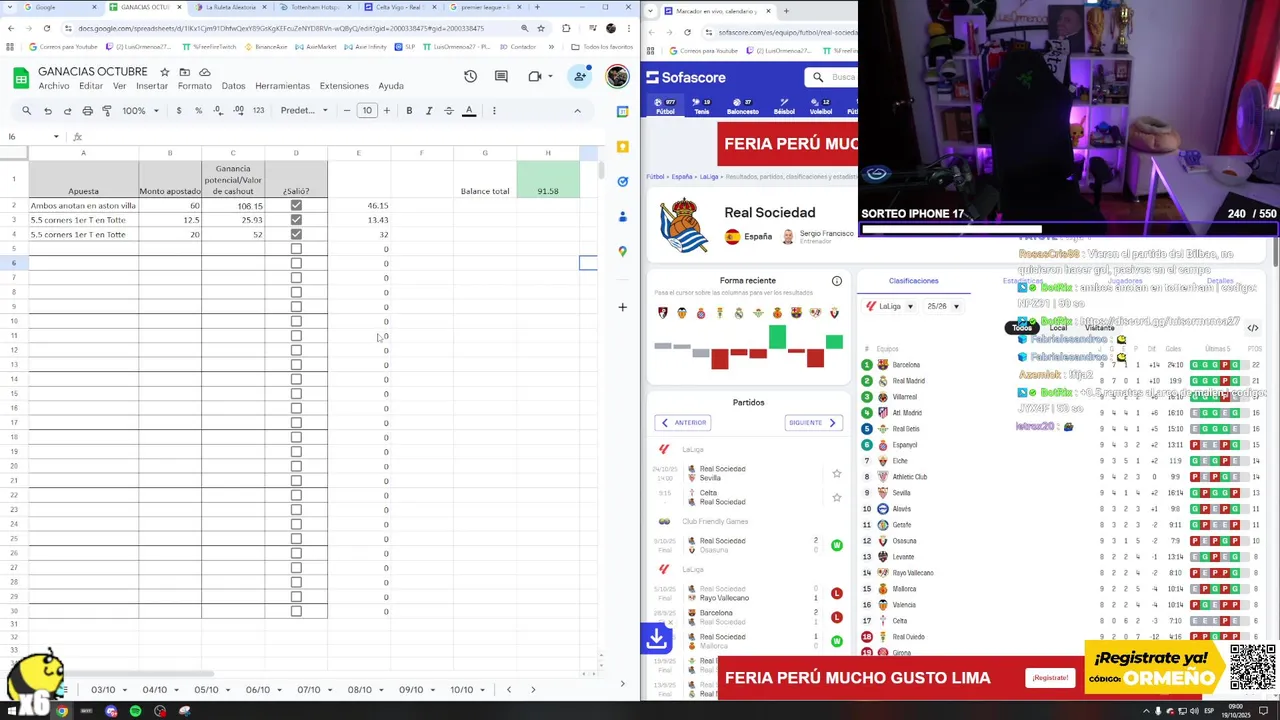Open the Formato menu
The height and width of the screenshot is (720, 1280).
point(194,86)
